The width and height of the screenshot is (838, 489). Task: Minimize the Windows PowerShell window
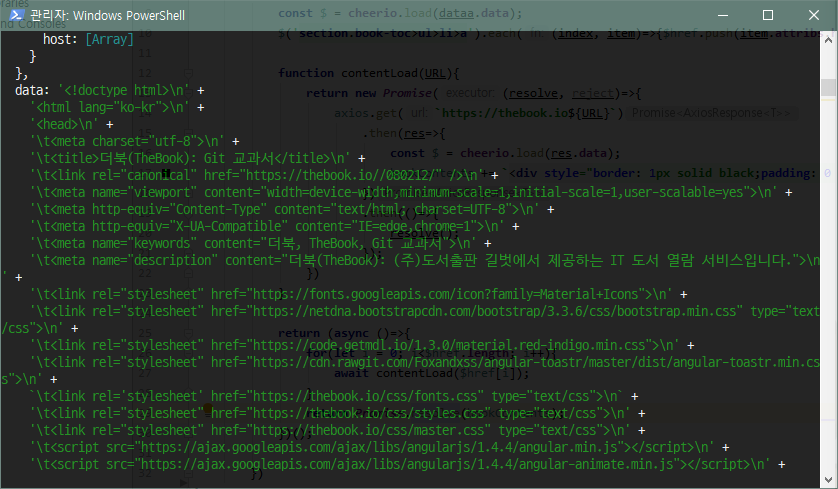point(723,15)
